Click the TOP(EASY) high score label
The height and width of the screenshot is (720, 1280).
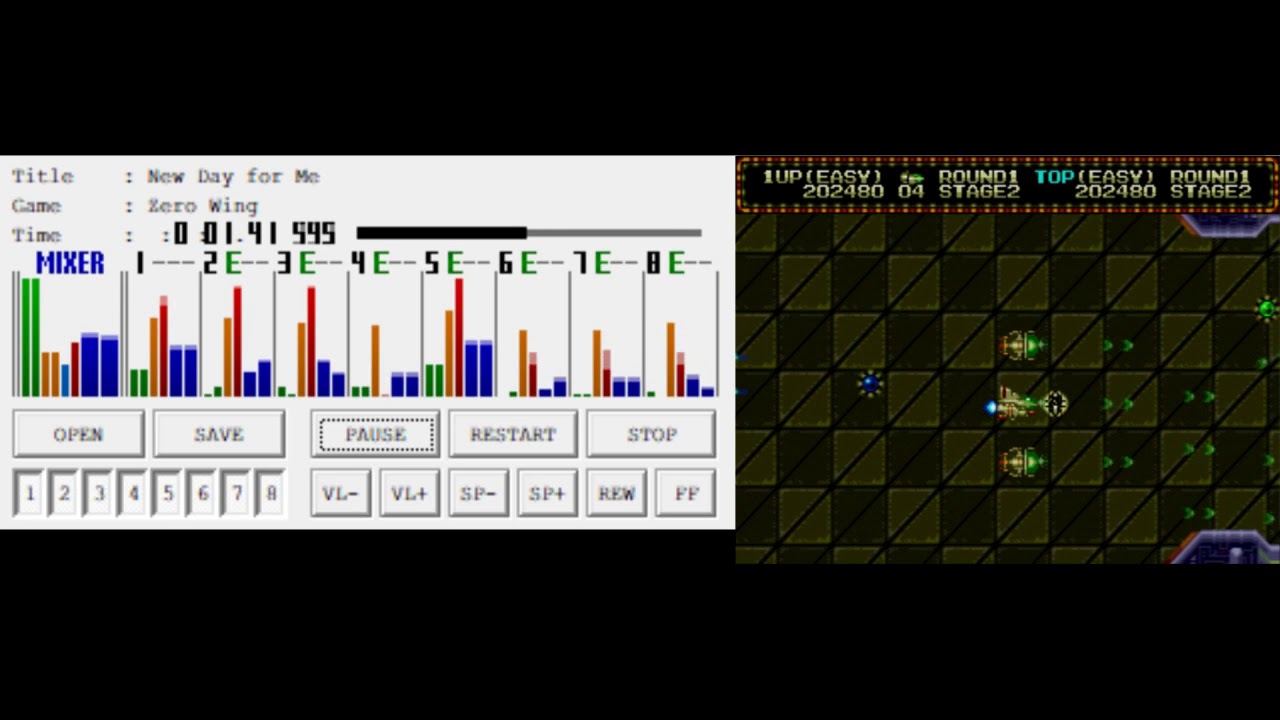click(x=1097, y=177)
